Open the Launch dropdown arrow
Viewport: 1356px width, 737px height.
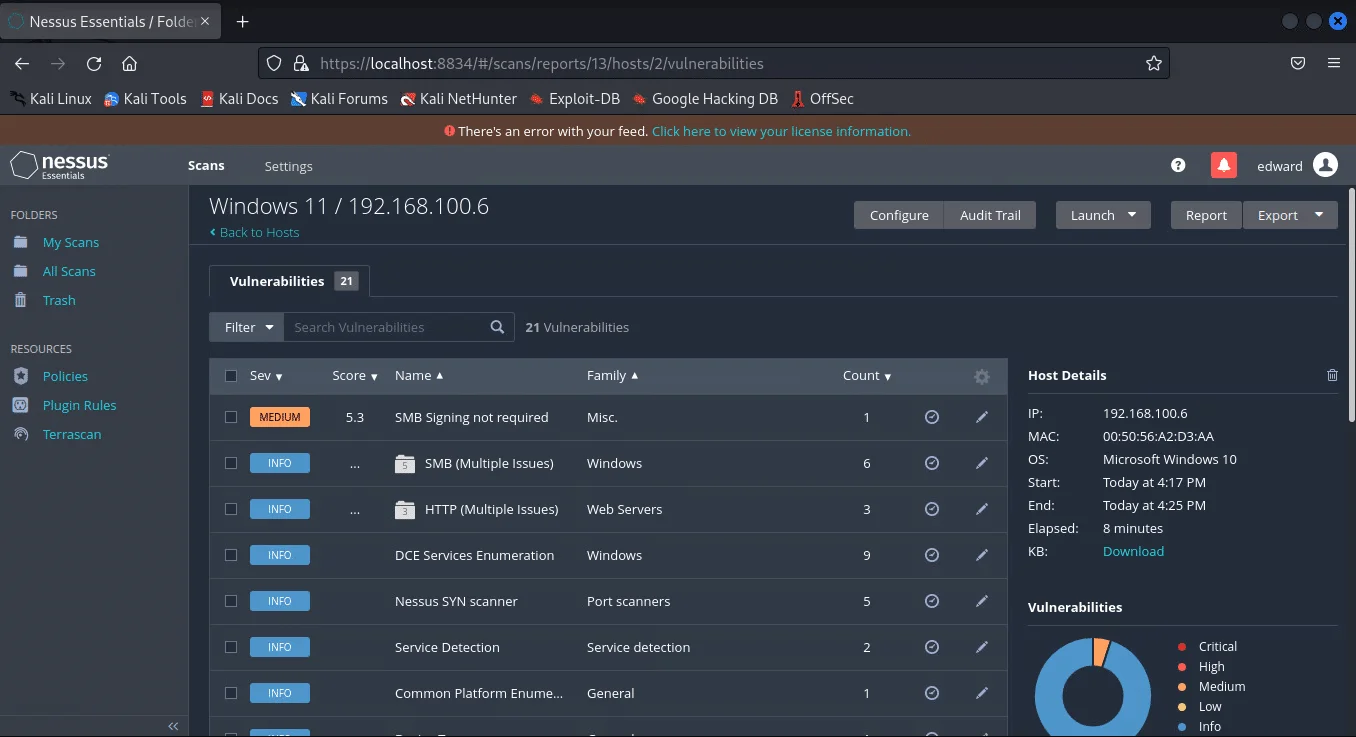click(1131, 215)
